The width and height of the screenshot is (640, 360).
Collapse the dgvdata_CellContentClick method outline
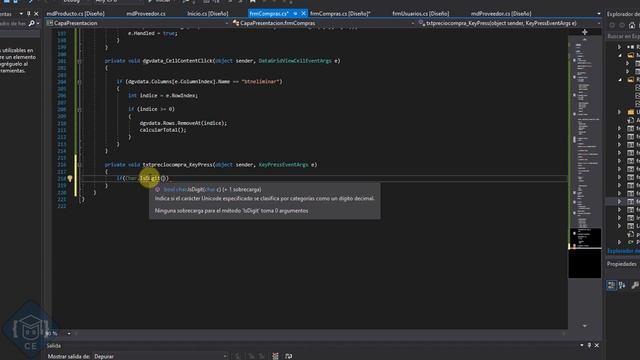[79, 61]
